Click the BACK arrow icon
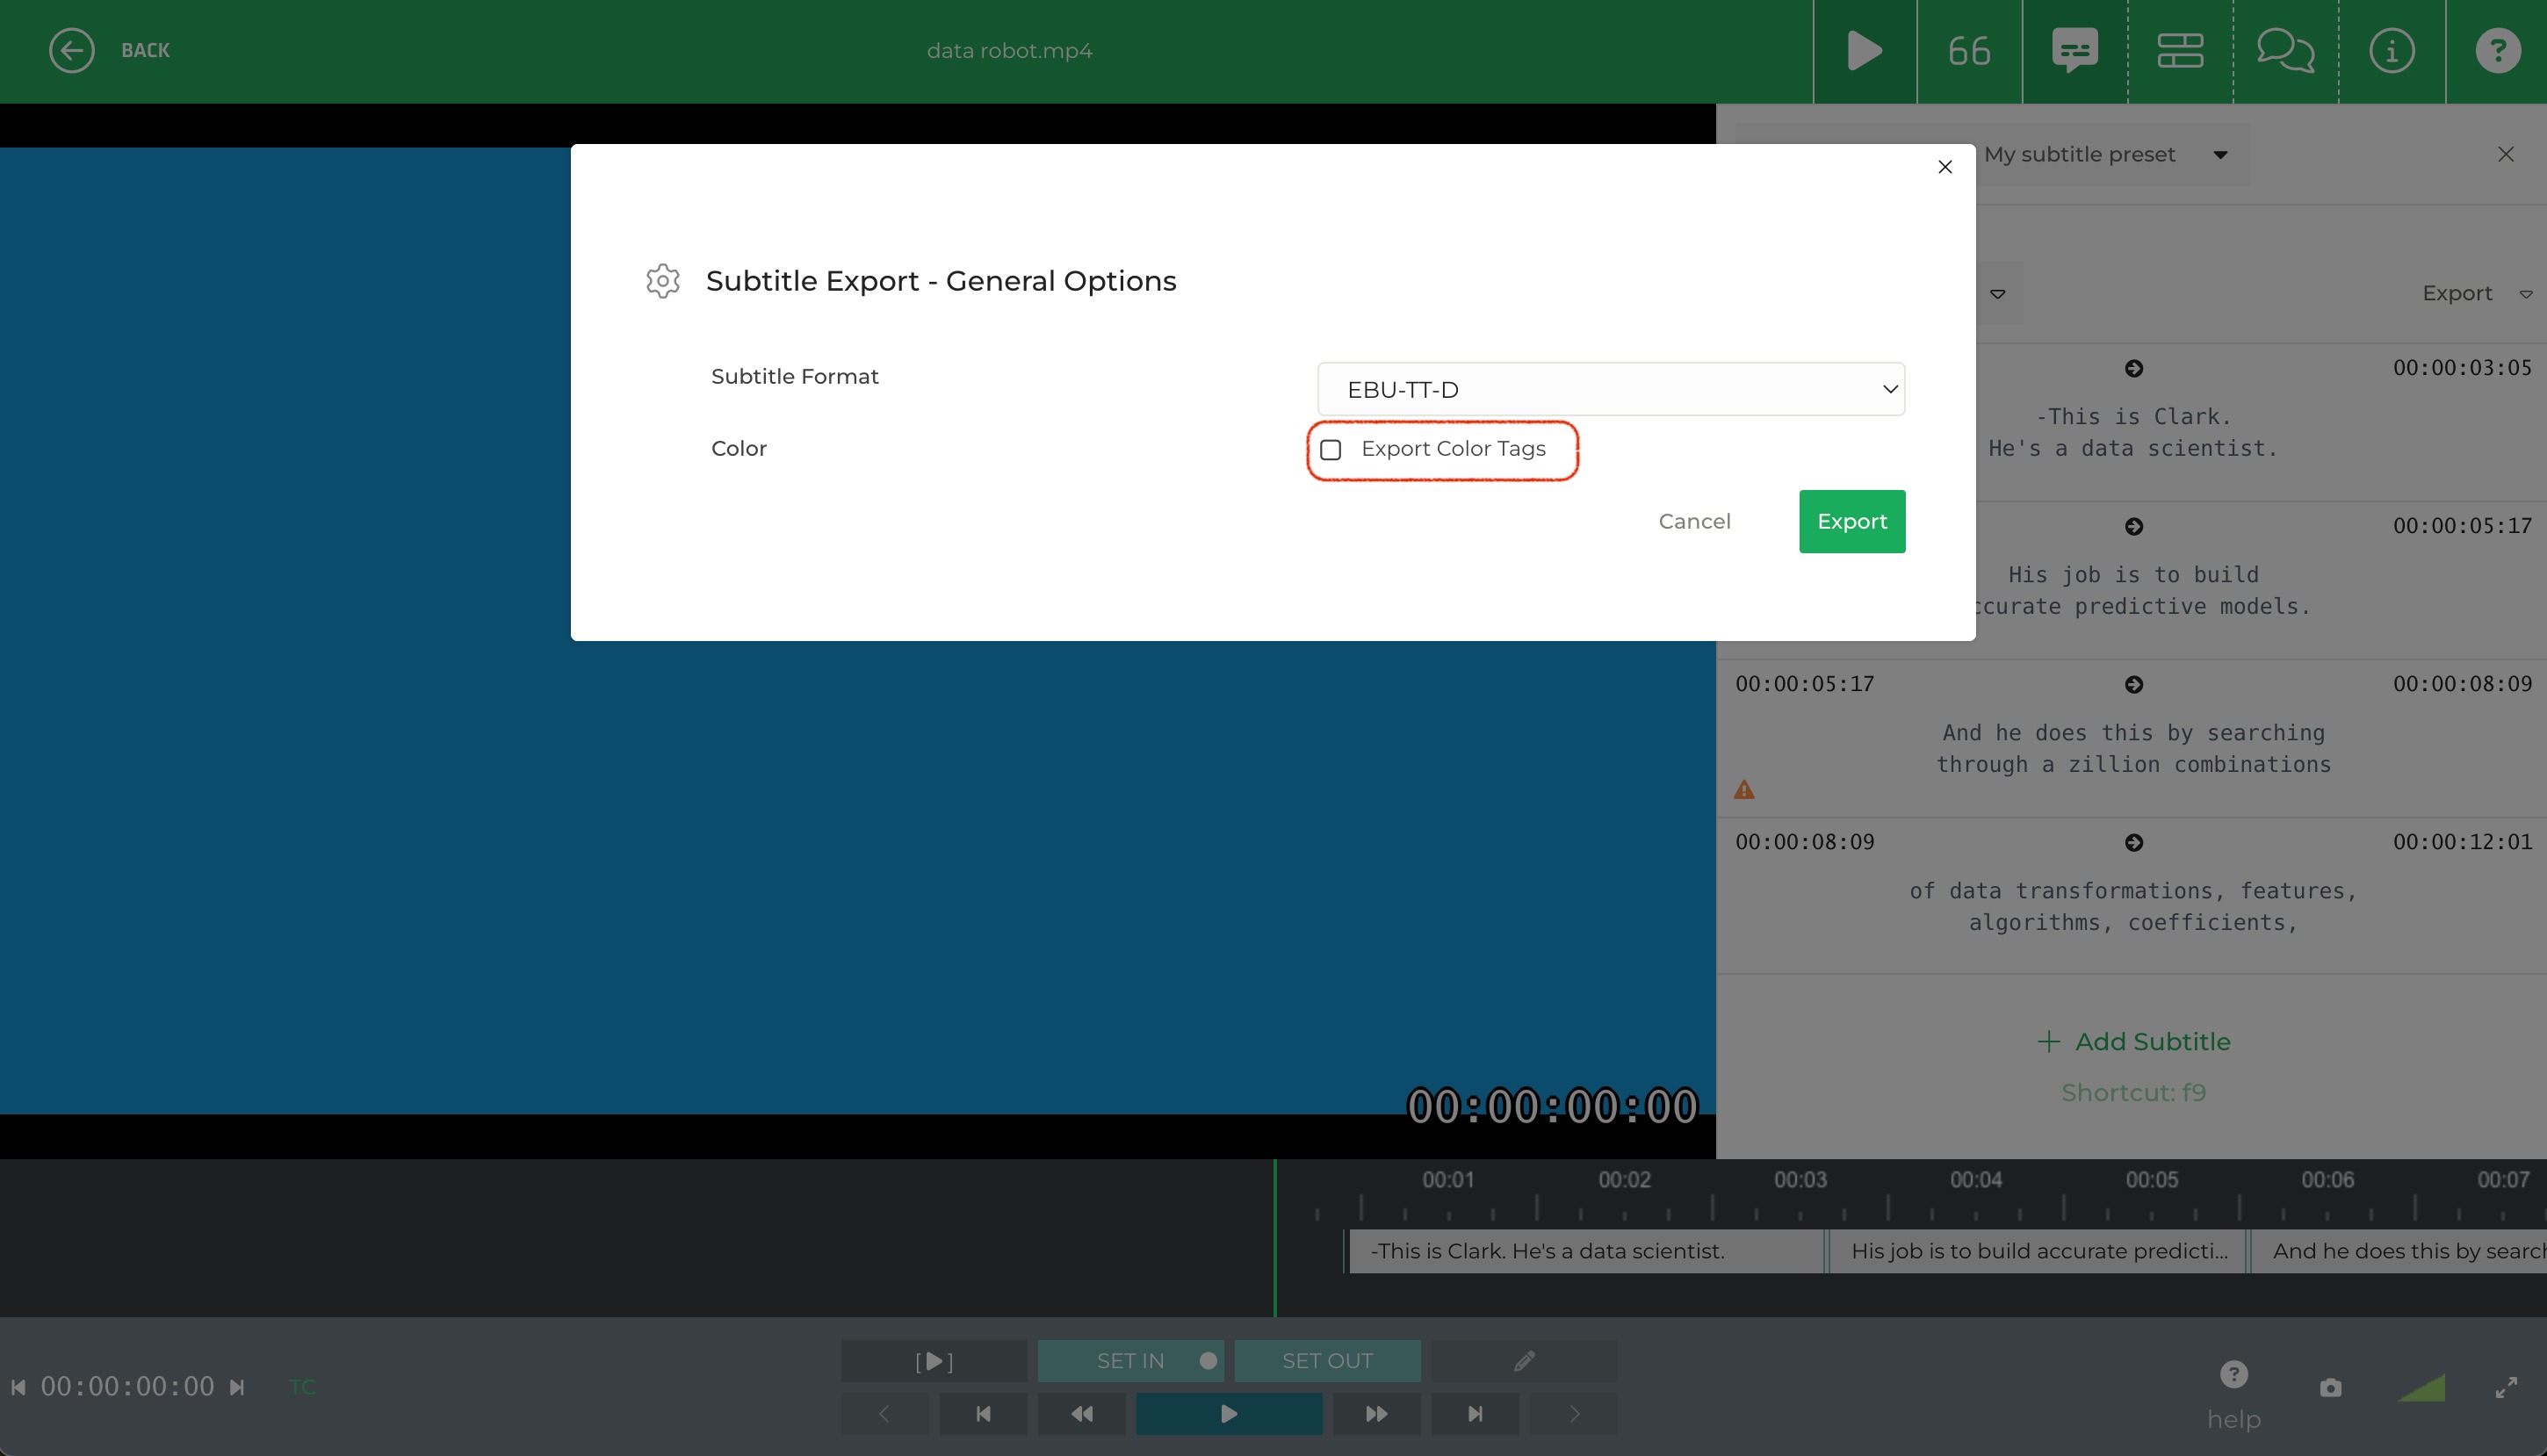2547x1456 pixels. pos(71,50)
